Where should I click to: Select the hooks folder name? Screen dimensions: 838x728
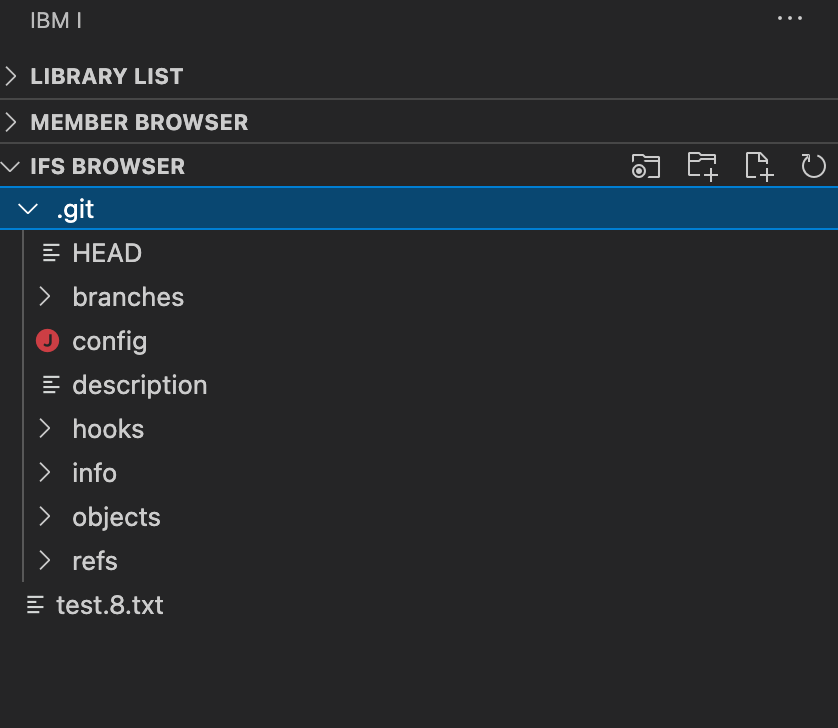click(108, 429)
